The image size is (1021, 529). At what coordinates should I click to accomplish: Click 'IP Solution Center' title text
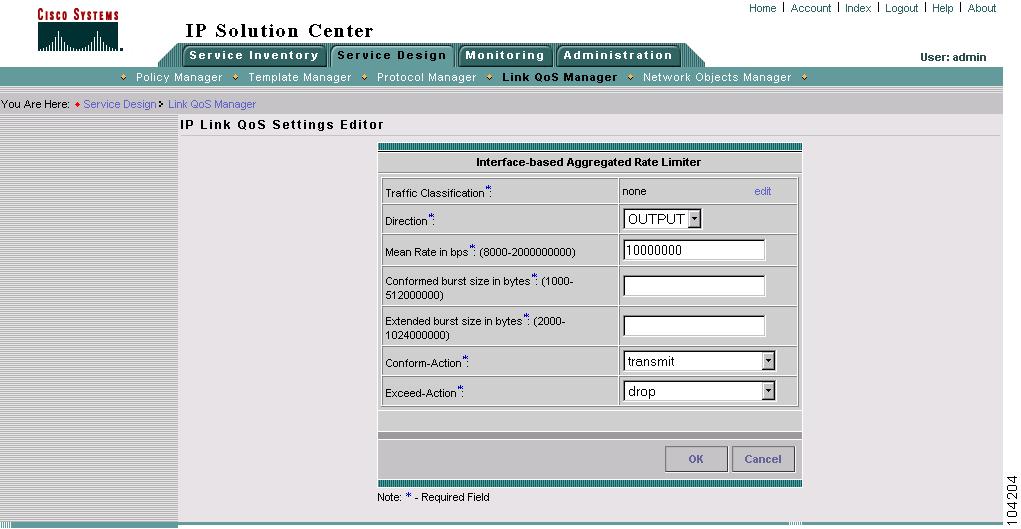click(279, 31)
